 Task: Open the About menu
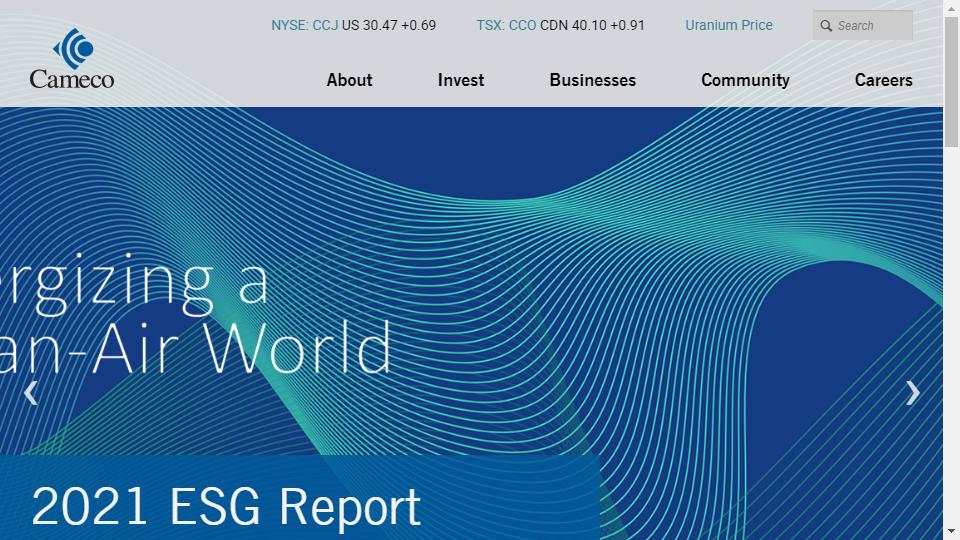pyautogui.click(x=349, y=80)
